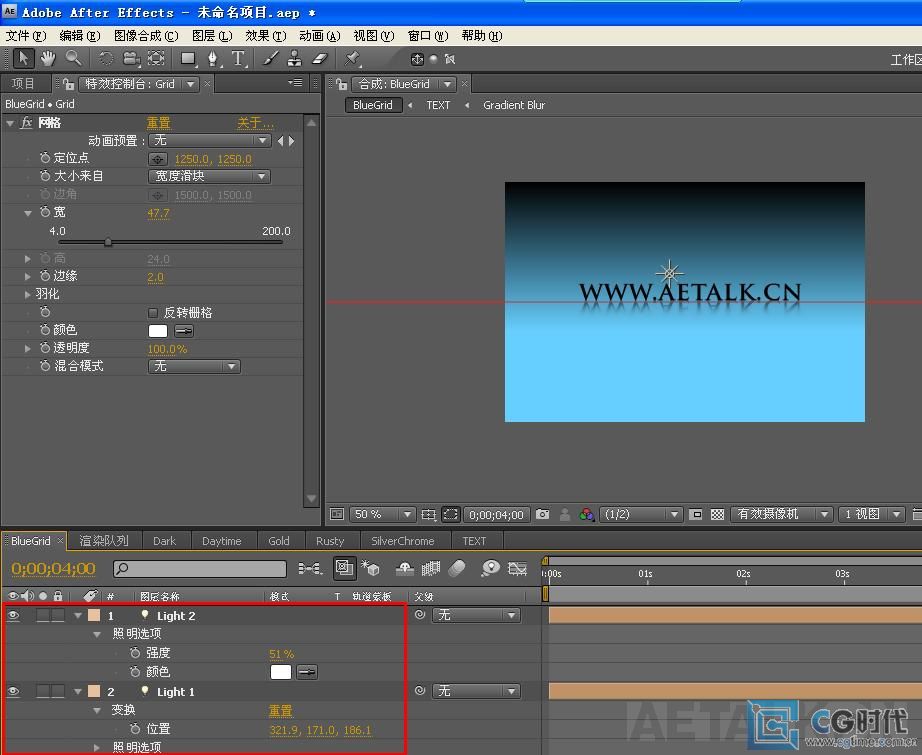Select the Pan Behind tool

156,58
